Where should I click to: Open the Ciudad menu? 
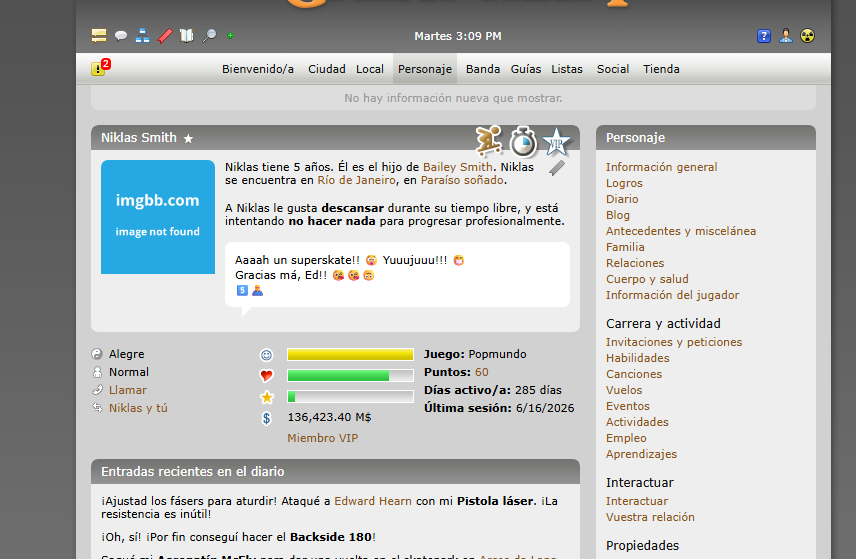point(326,69)
